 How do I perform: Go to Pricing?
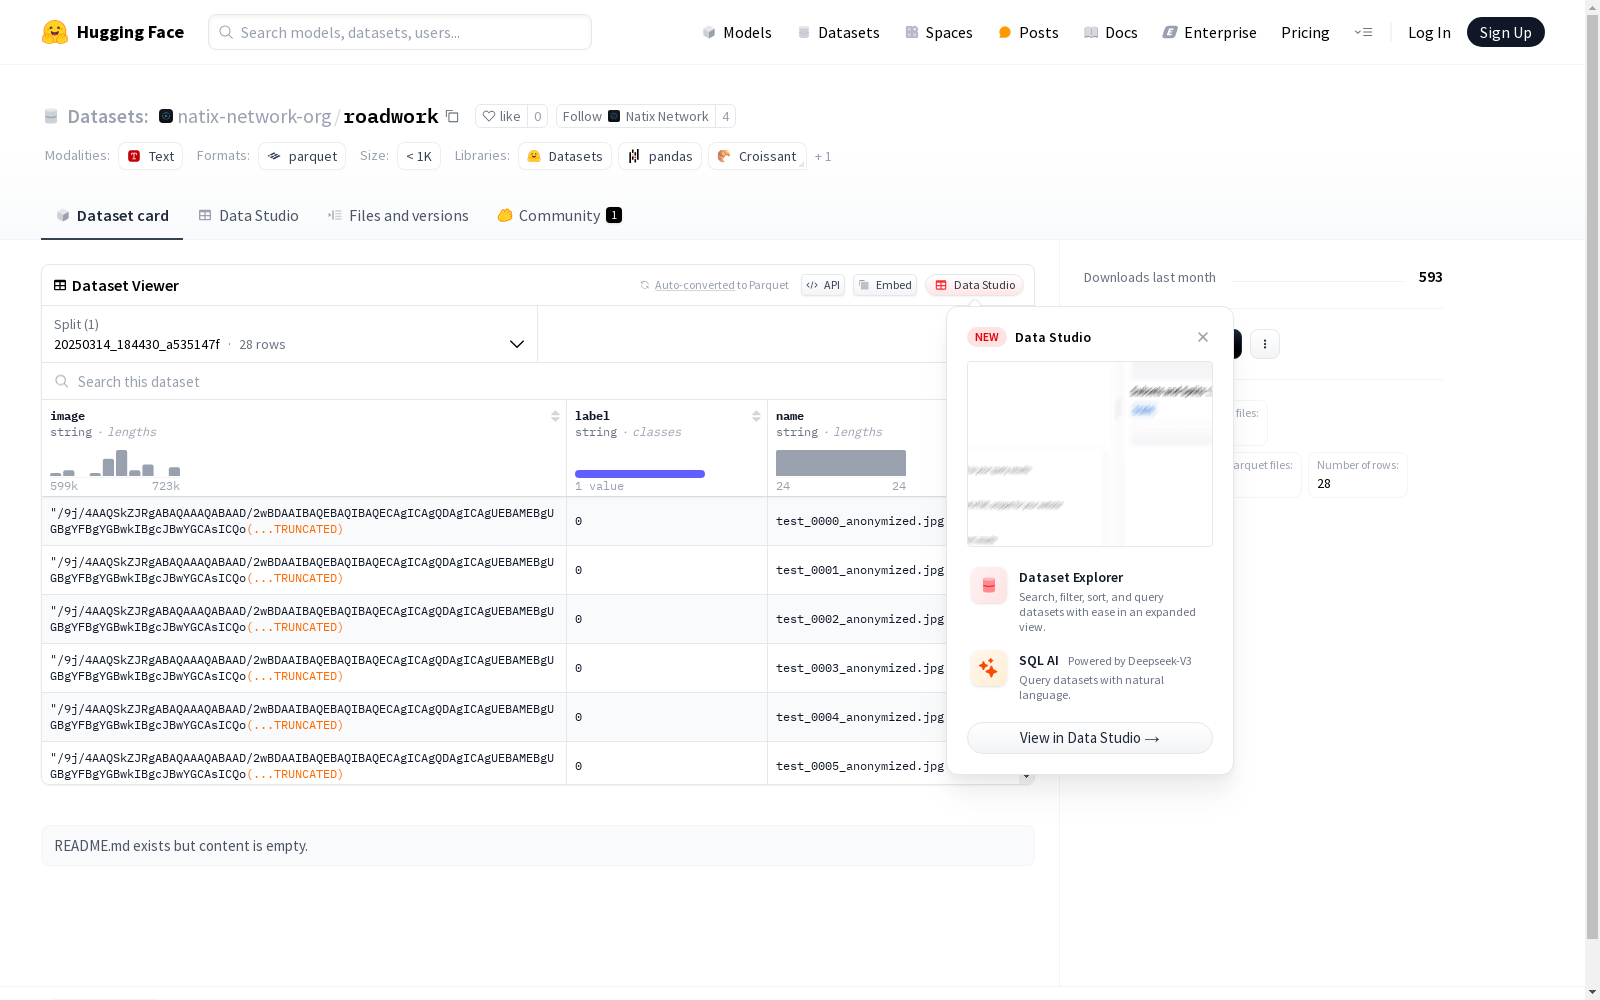click(1305, 32)
